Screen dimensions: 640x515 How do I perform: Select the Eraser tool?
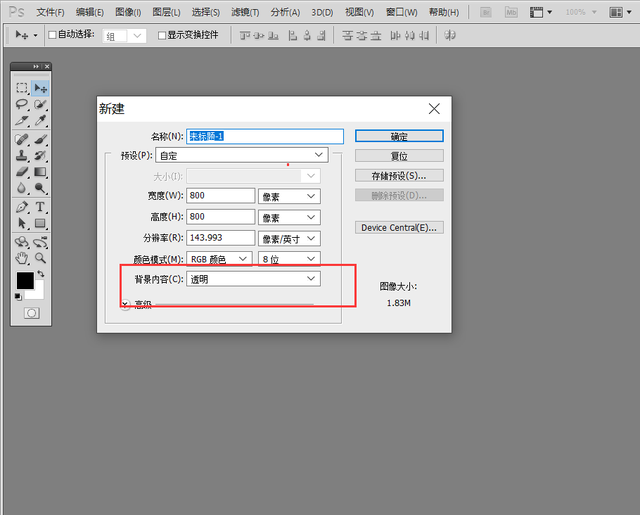click(22, 172)
